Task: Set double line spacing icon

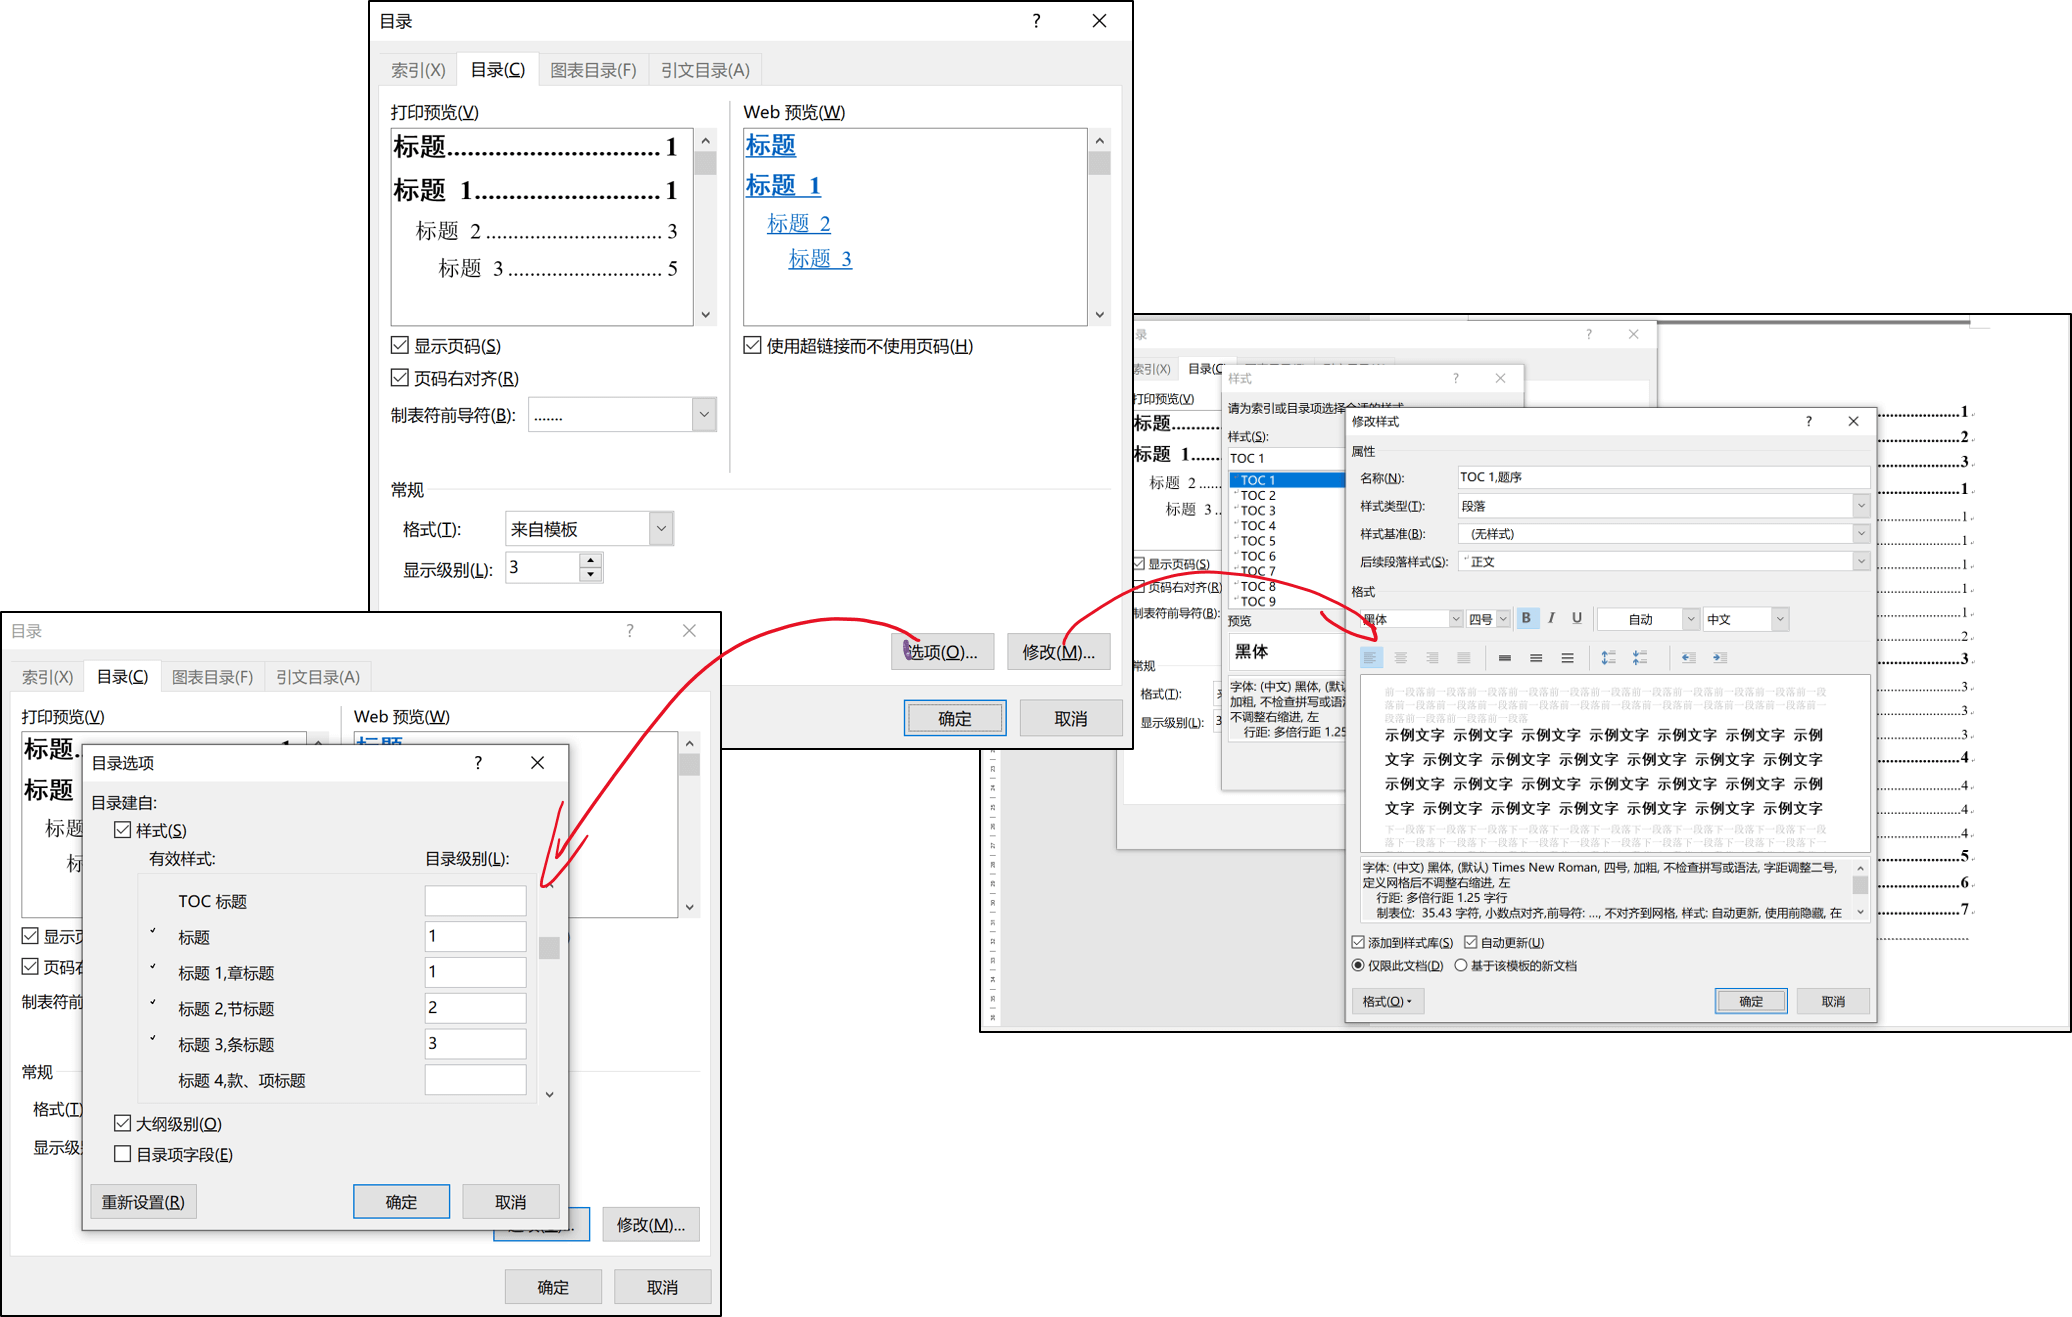Action: (x=1567, y=657)
